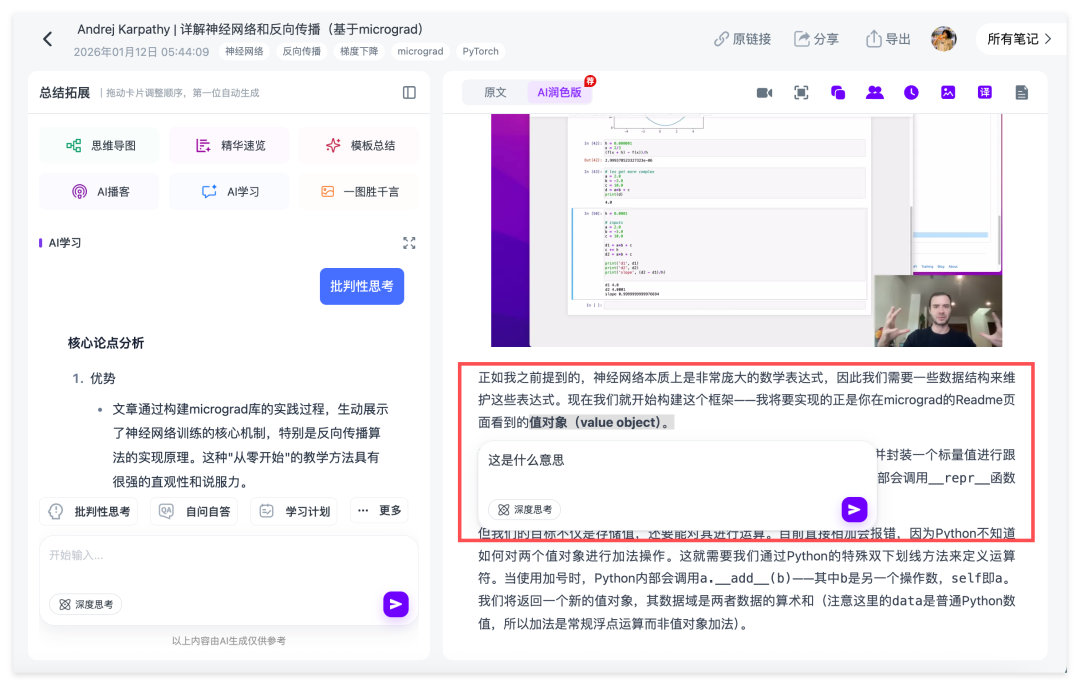Open the 精华速览 highlights card
Image resolution: width=1080 pixels, height=686 pixels.
point(229,145)
